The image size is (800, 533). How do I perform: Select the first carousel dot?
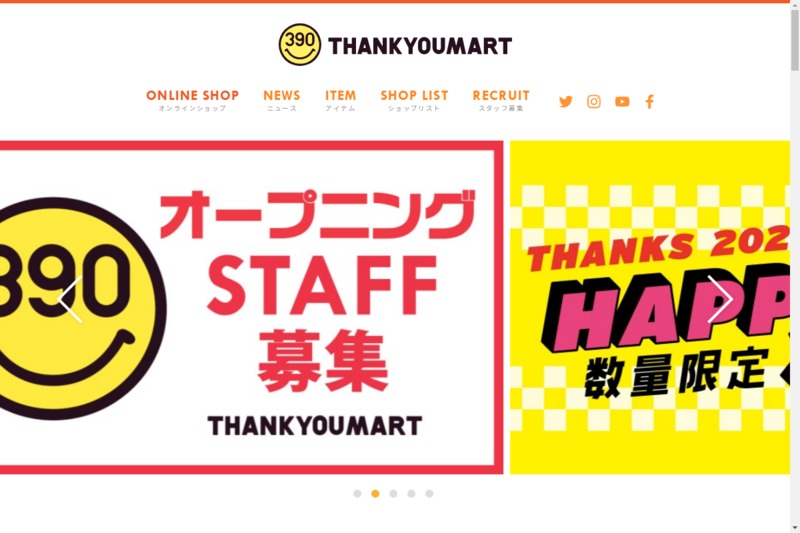[x=357, y=493]
